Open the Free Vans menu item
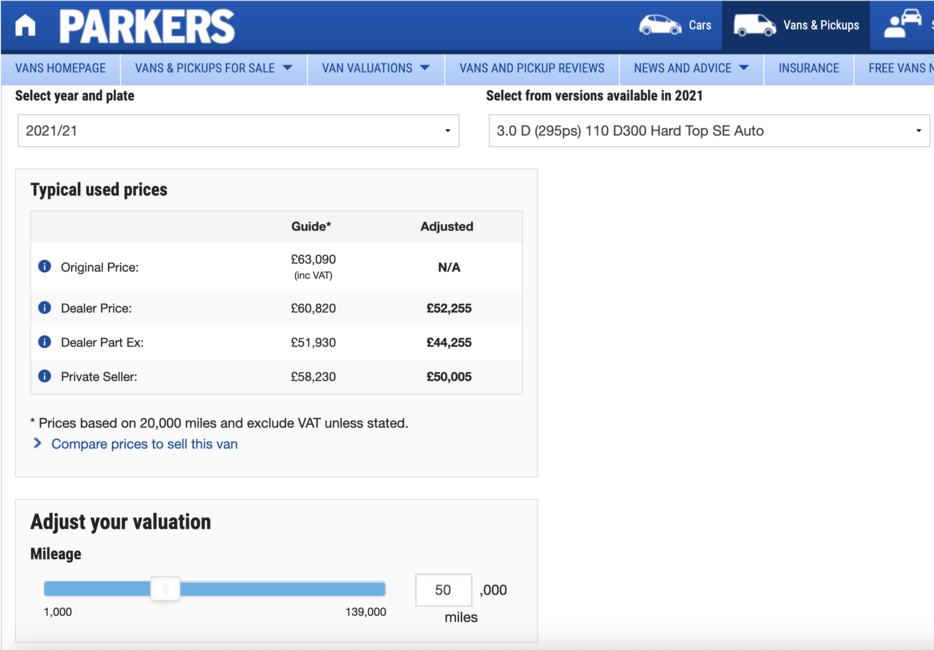This screenshot has width=934, height=650. coord(901,69)
